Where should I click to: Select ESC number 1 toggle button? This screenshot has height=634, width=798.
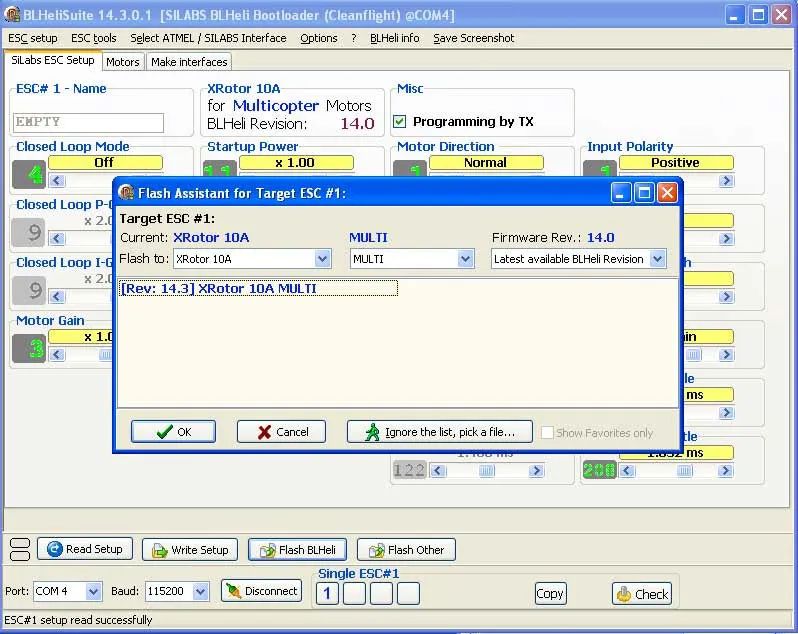327,594
